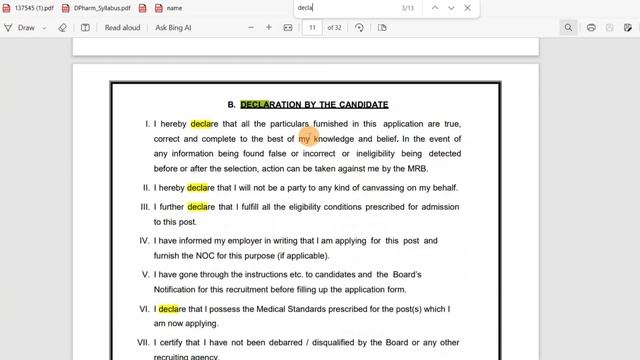640x360 pixels.
Task: Click the Roman numeral 'IV.' list marker
Action: (144, 241)
